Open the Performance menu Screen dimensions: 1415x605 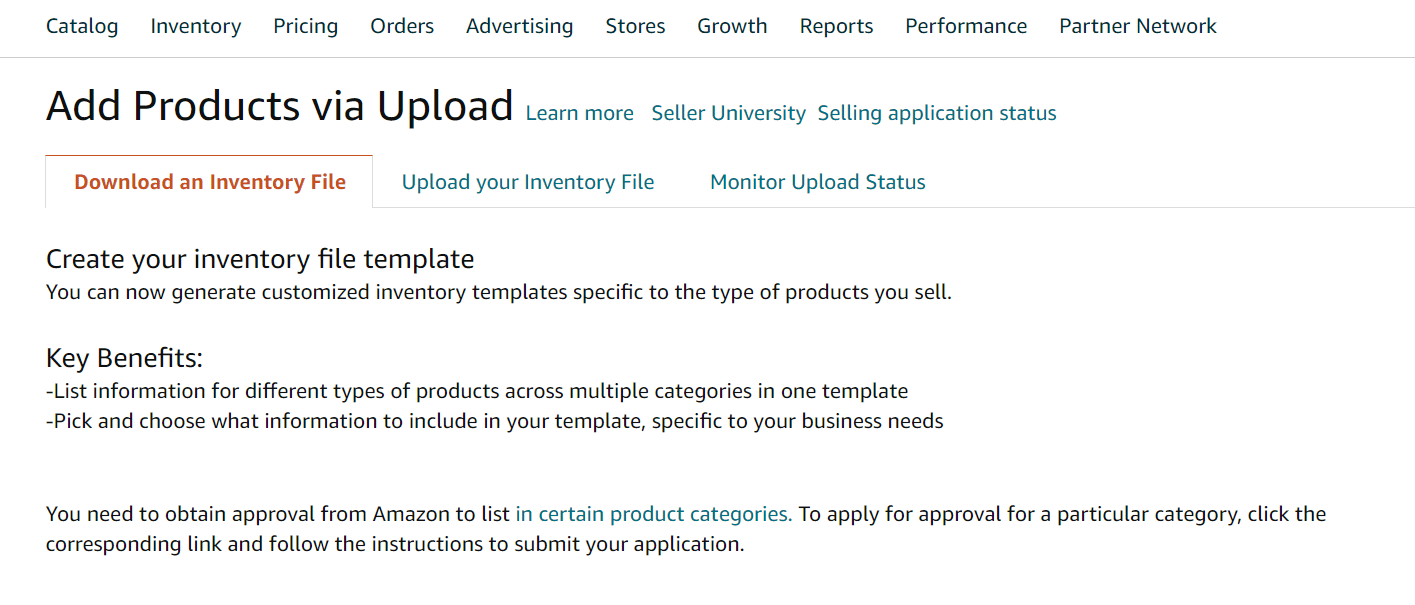point(966,27)
